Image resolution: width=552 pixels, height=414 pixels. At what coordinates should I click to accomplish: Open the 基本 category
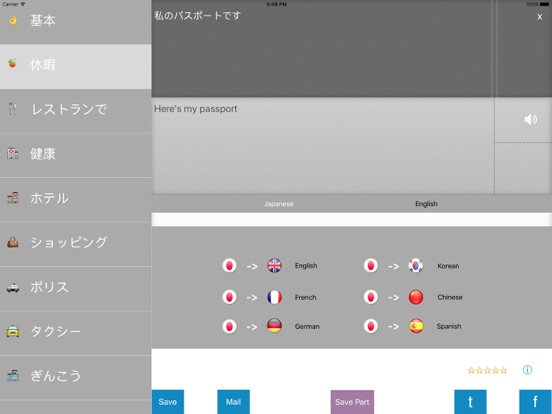(76, 22)
